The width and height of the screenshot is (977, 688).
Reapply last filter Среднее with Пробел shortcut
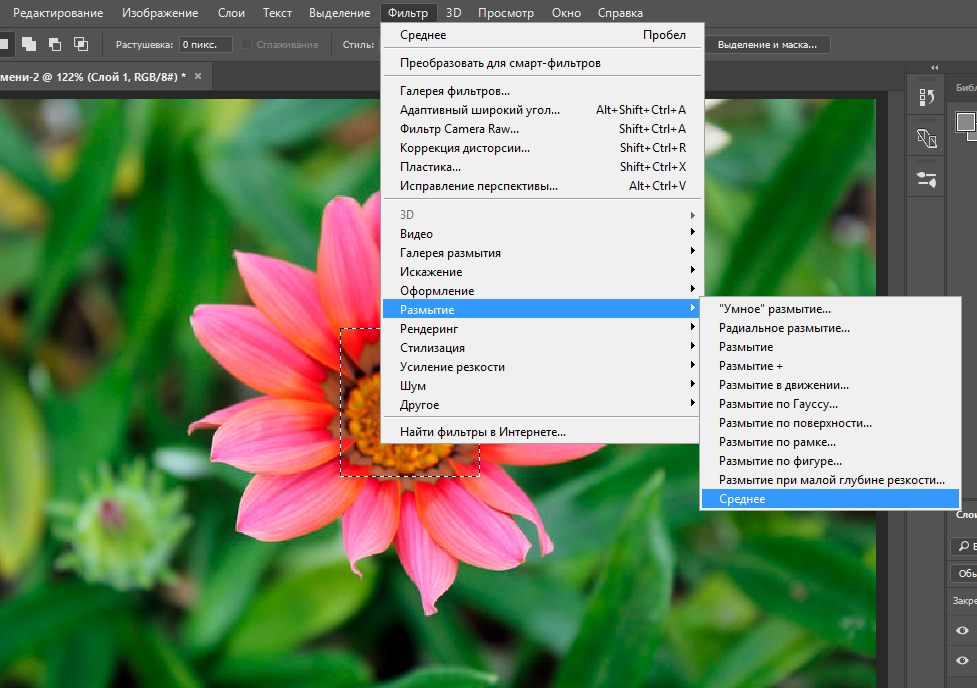click(542, 35)
